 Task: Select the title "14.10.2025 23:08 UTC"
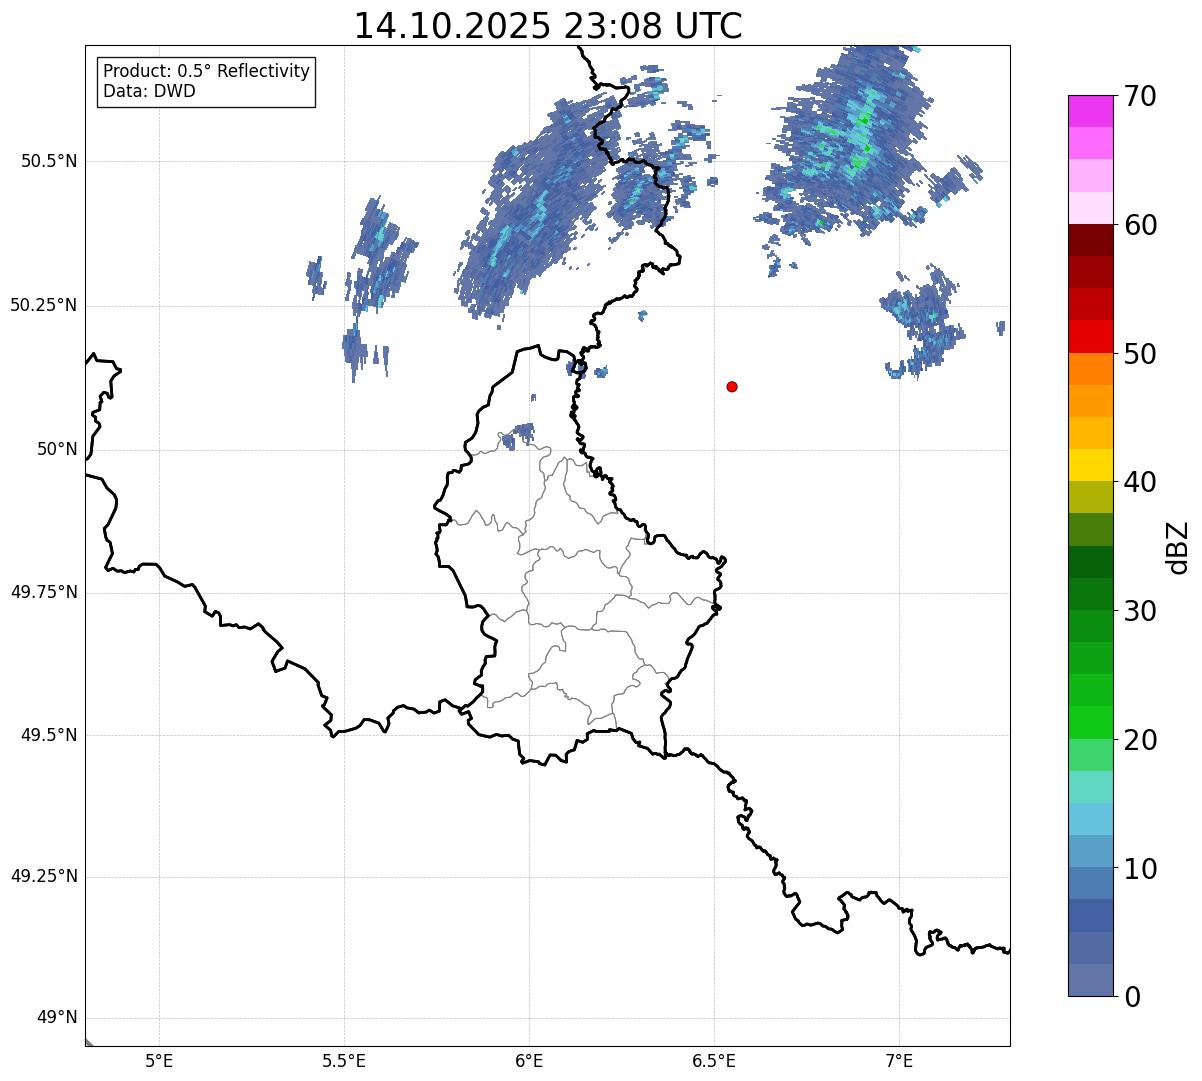(548, 26)
